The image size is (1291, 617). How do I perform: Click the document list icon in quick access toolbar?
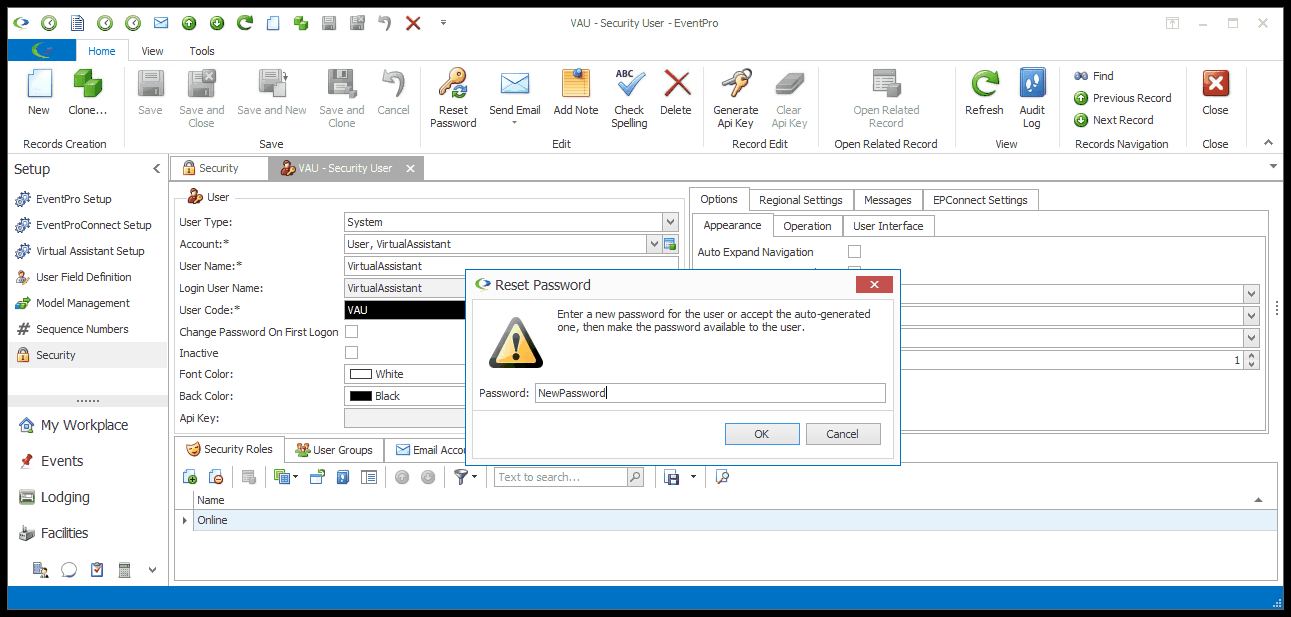pos(77,23)
